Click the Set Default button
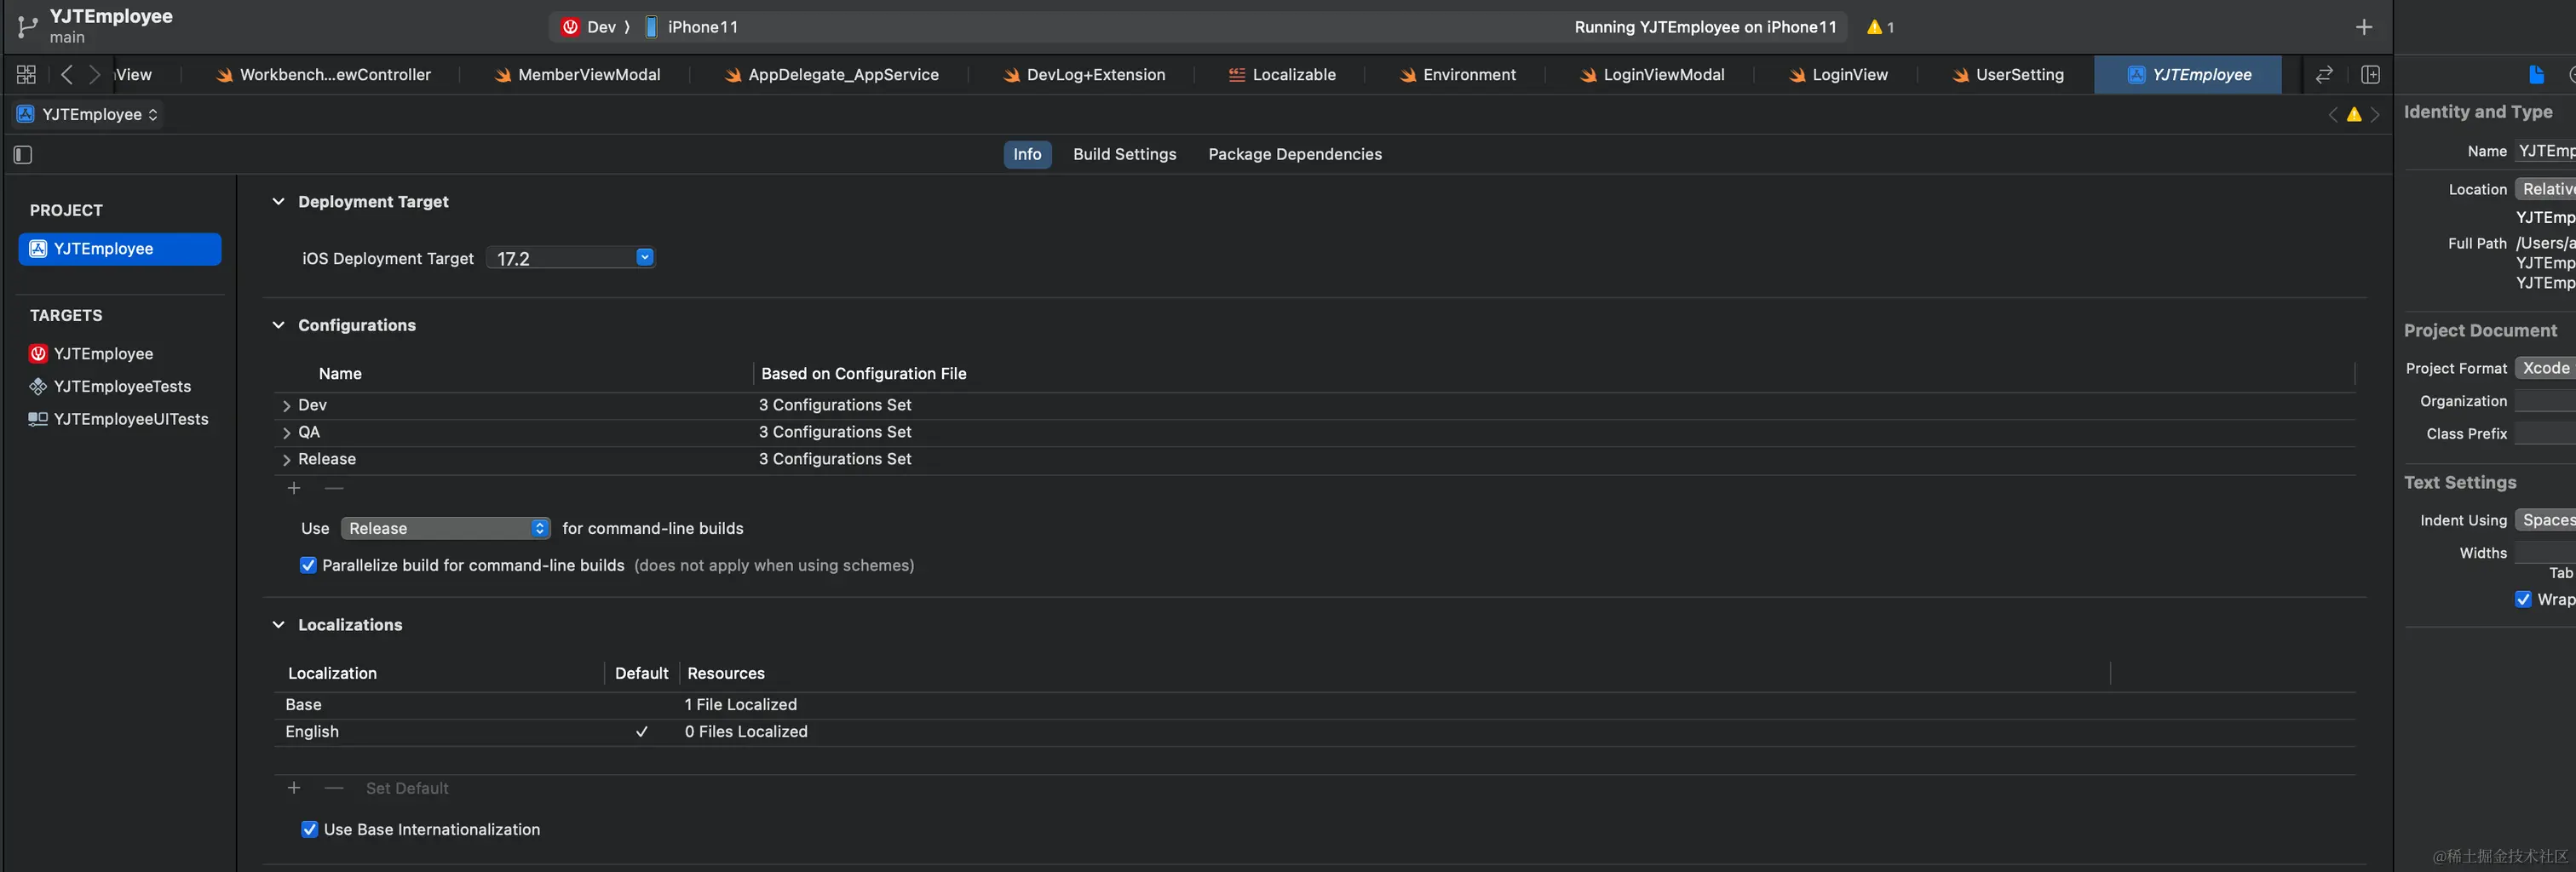Image resolution: width=2576 pixels, height=872 pixels. point(407,789)
